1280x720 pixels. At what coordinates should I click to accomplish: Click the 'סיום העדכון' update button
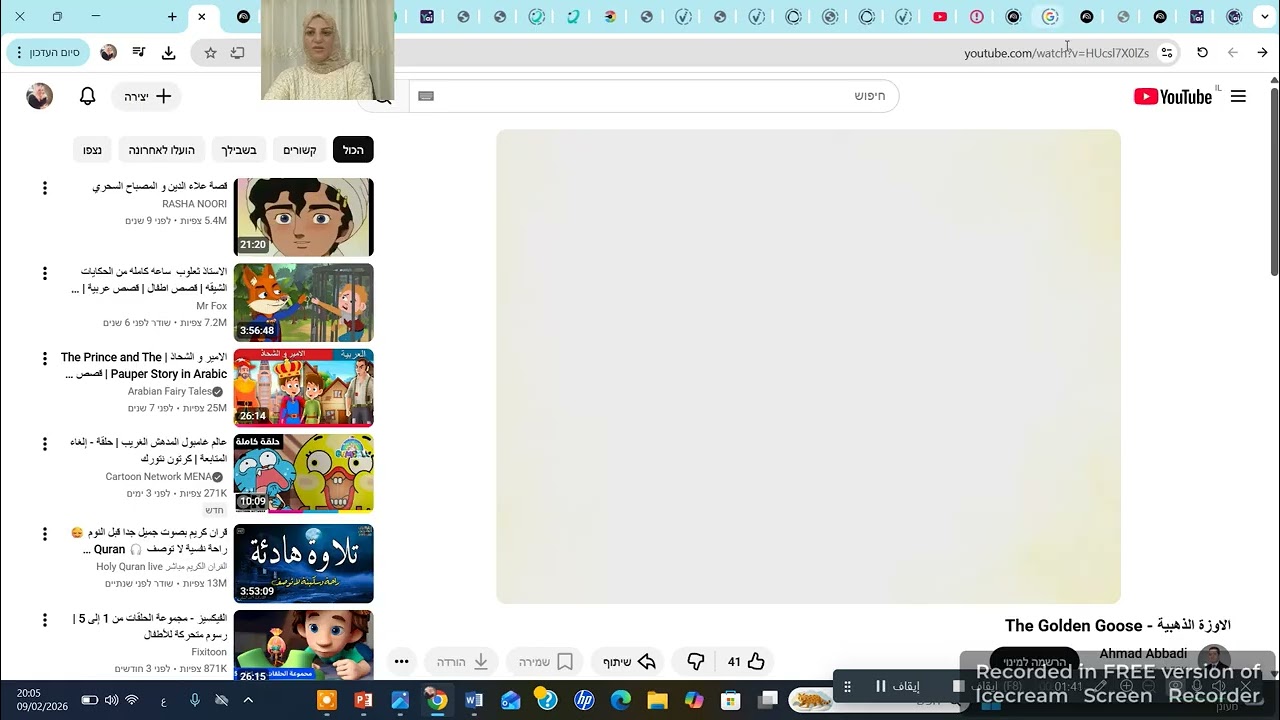point(48,52)
